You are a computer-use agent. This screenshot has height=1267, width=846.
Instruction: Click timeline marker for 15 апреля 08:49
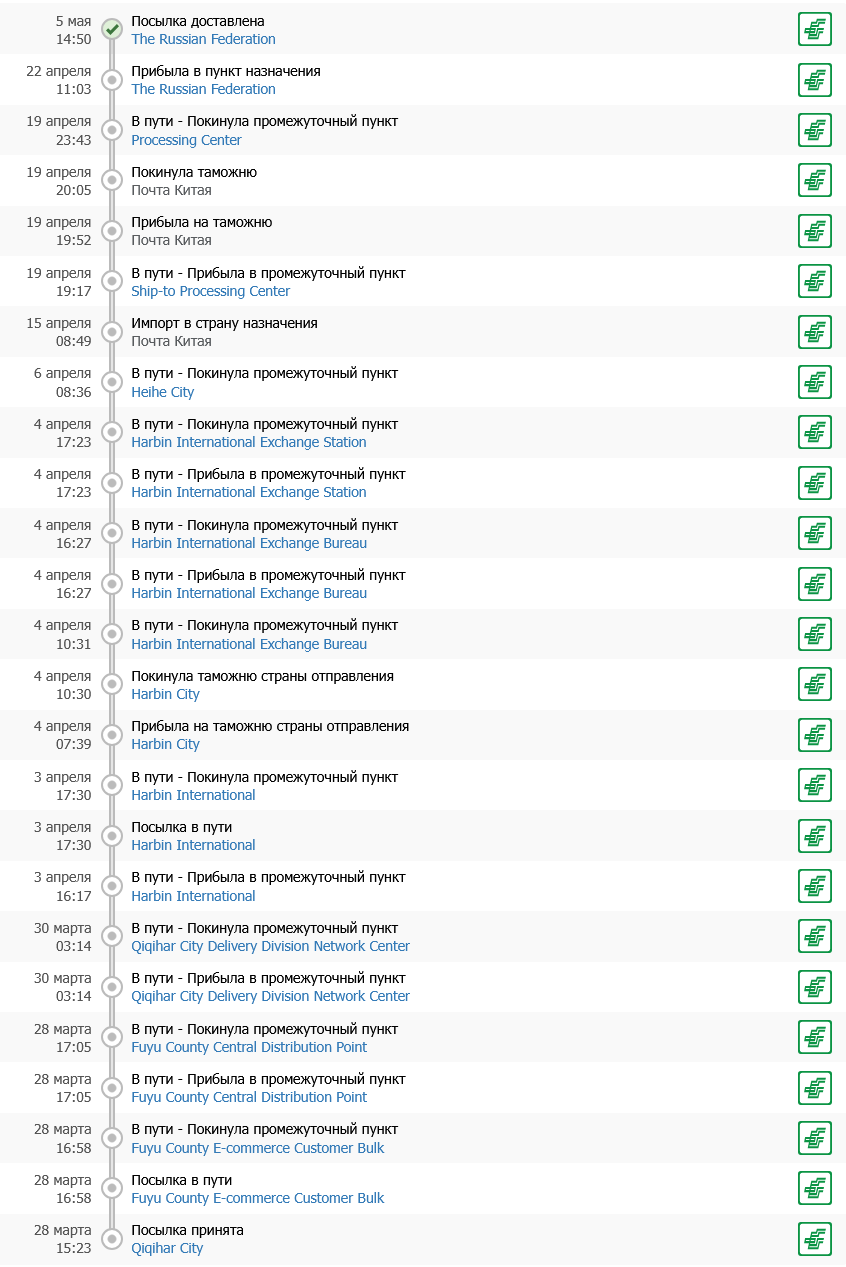pos(112,332)
